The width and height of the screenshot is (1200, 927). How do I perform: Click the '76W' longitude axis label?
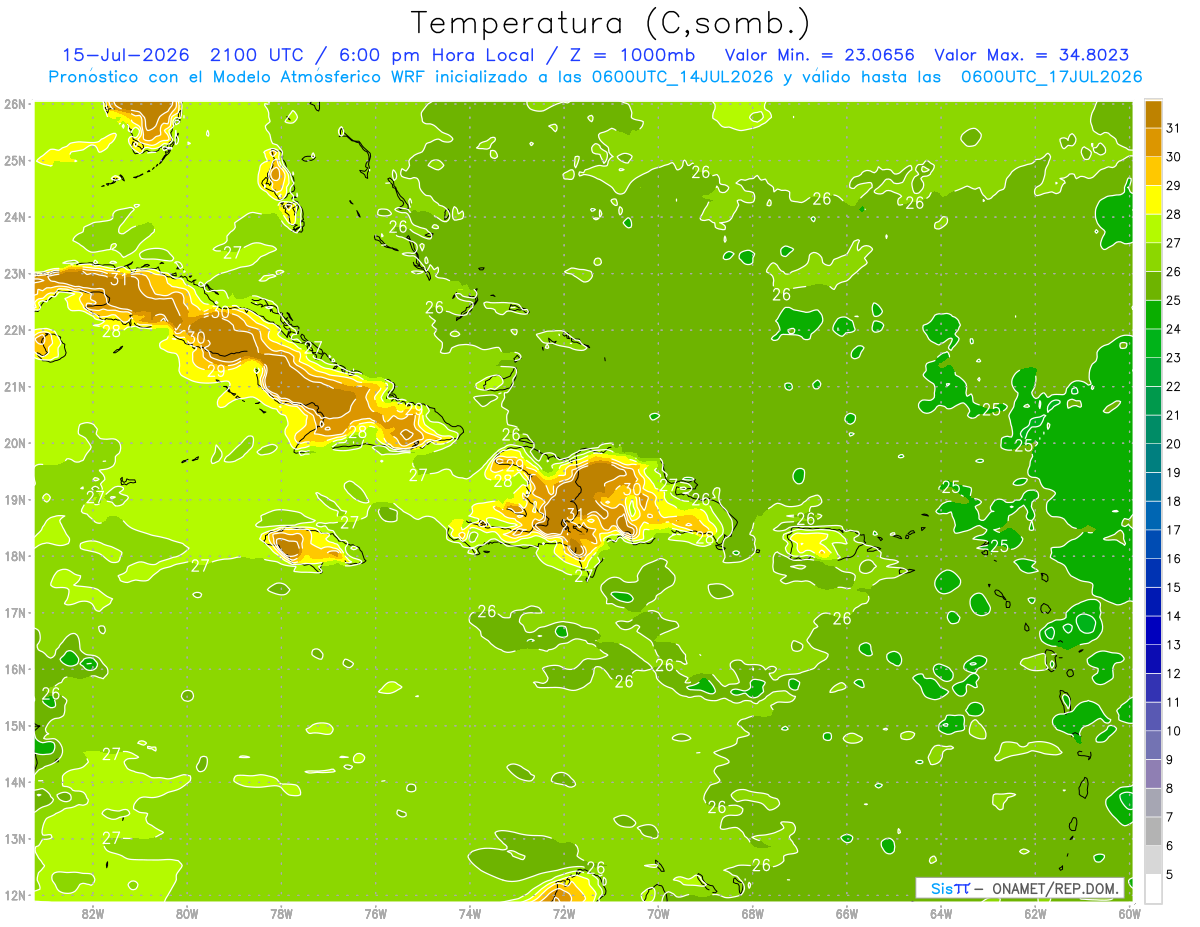click(376, 914)
